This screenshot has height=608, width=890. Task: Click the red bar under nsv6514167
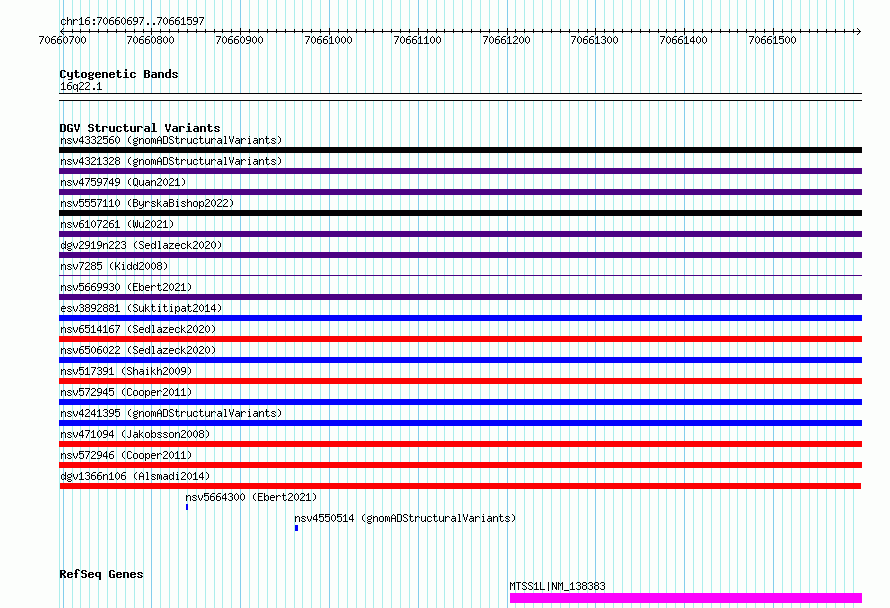pyautogui.click(x=460, y=339)
